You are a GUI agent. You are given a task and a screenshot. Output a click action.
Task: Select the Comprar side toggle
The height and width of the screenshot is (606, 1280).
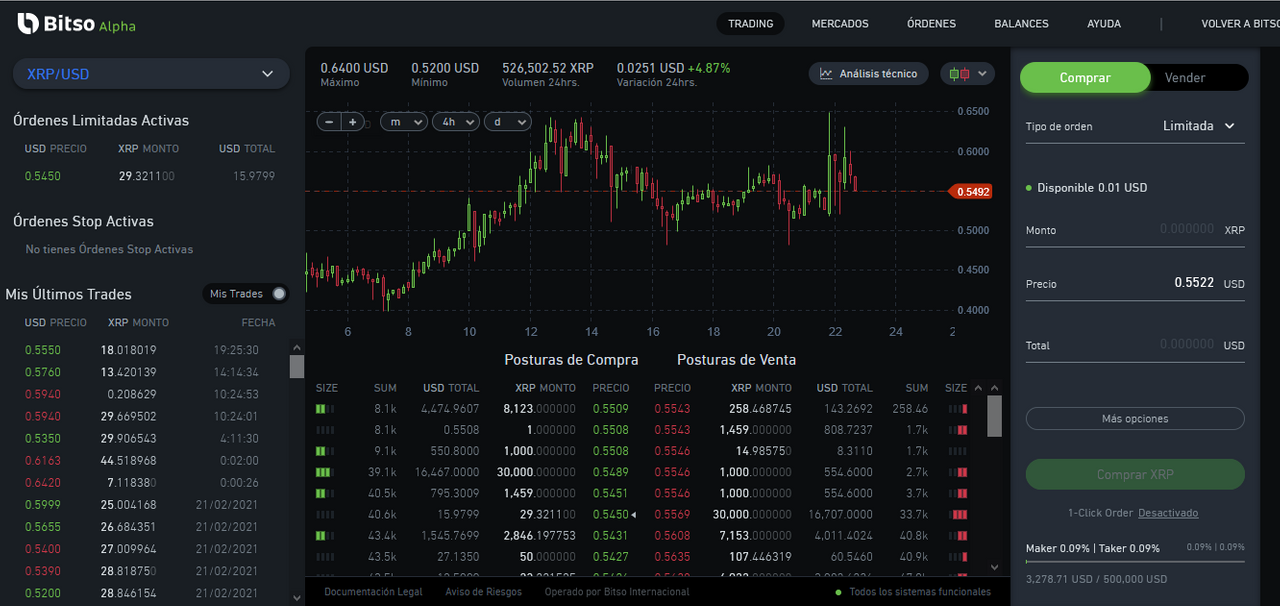pos(1085,78)
